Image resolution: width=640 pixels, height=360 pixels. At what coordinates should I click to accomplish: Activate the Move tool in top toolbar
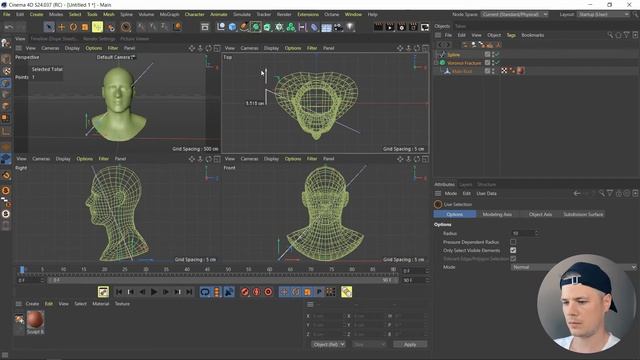(x=61, y=27)
